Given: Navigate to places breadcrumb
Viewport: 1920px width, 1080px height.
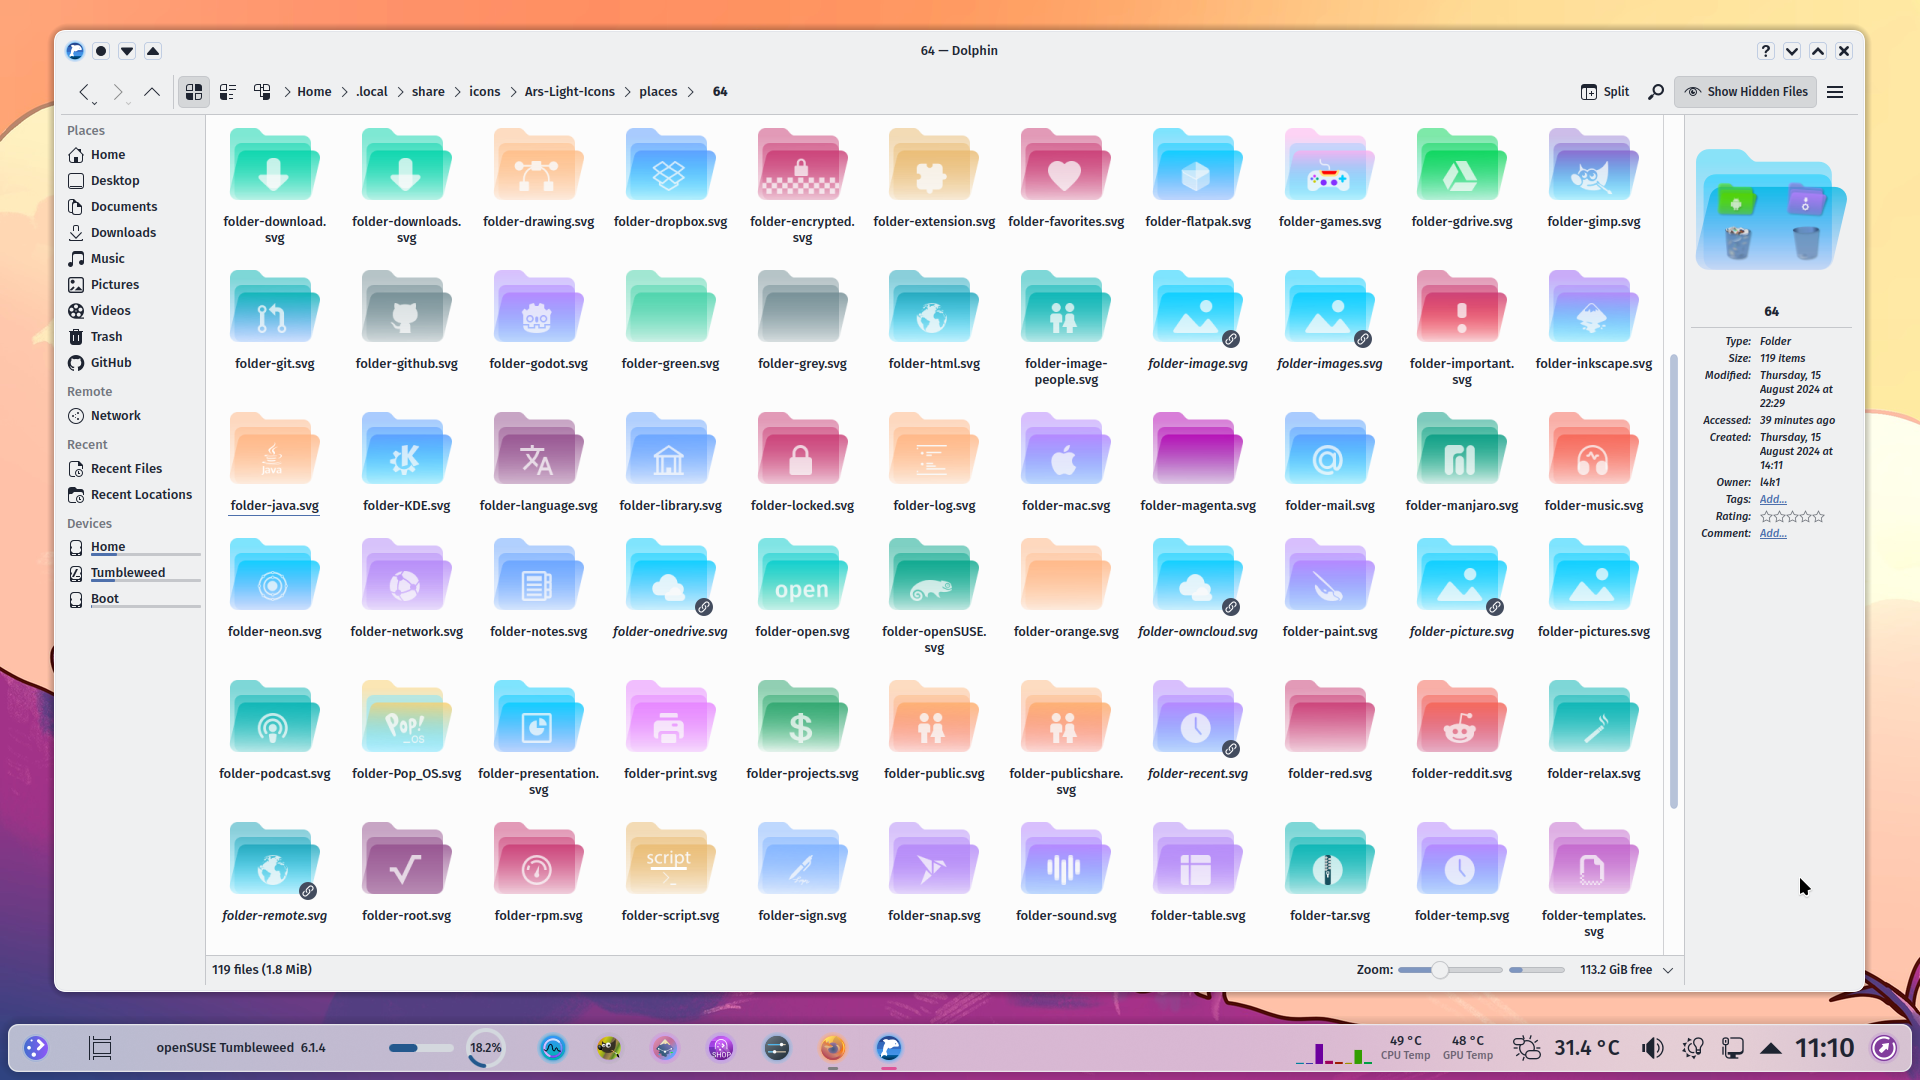Looking at the screenshot, I should (658, 92).
